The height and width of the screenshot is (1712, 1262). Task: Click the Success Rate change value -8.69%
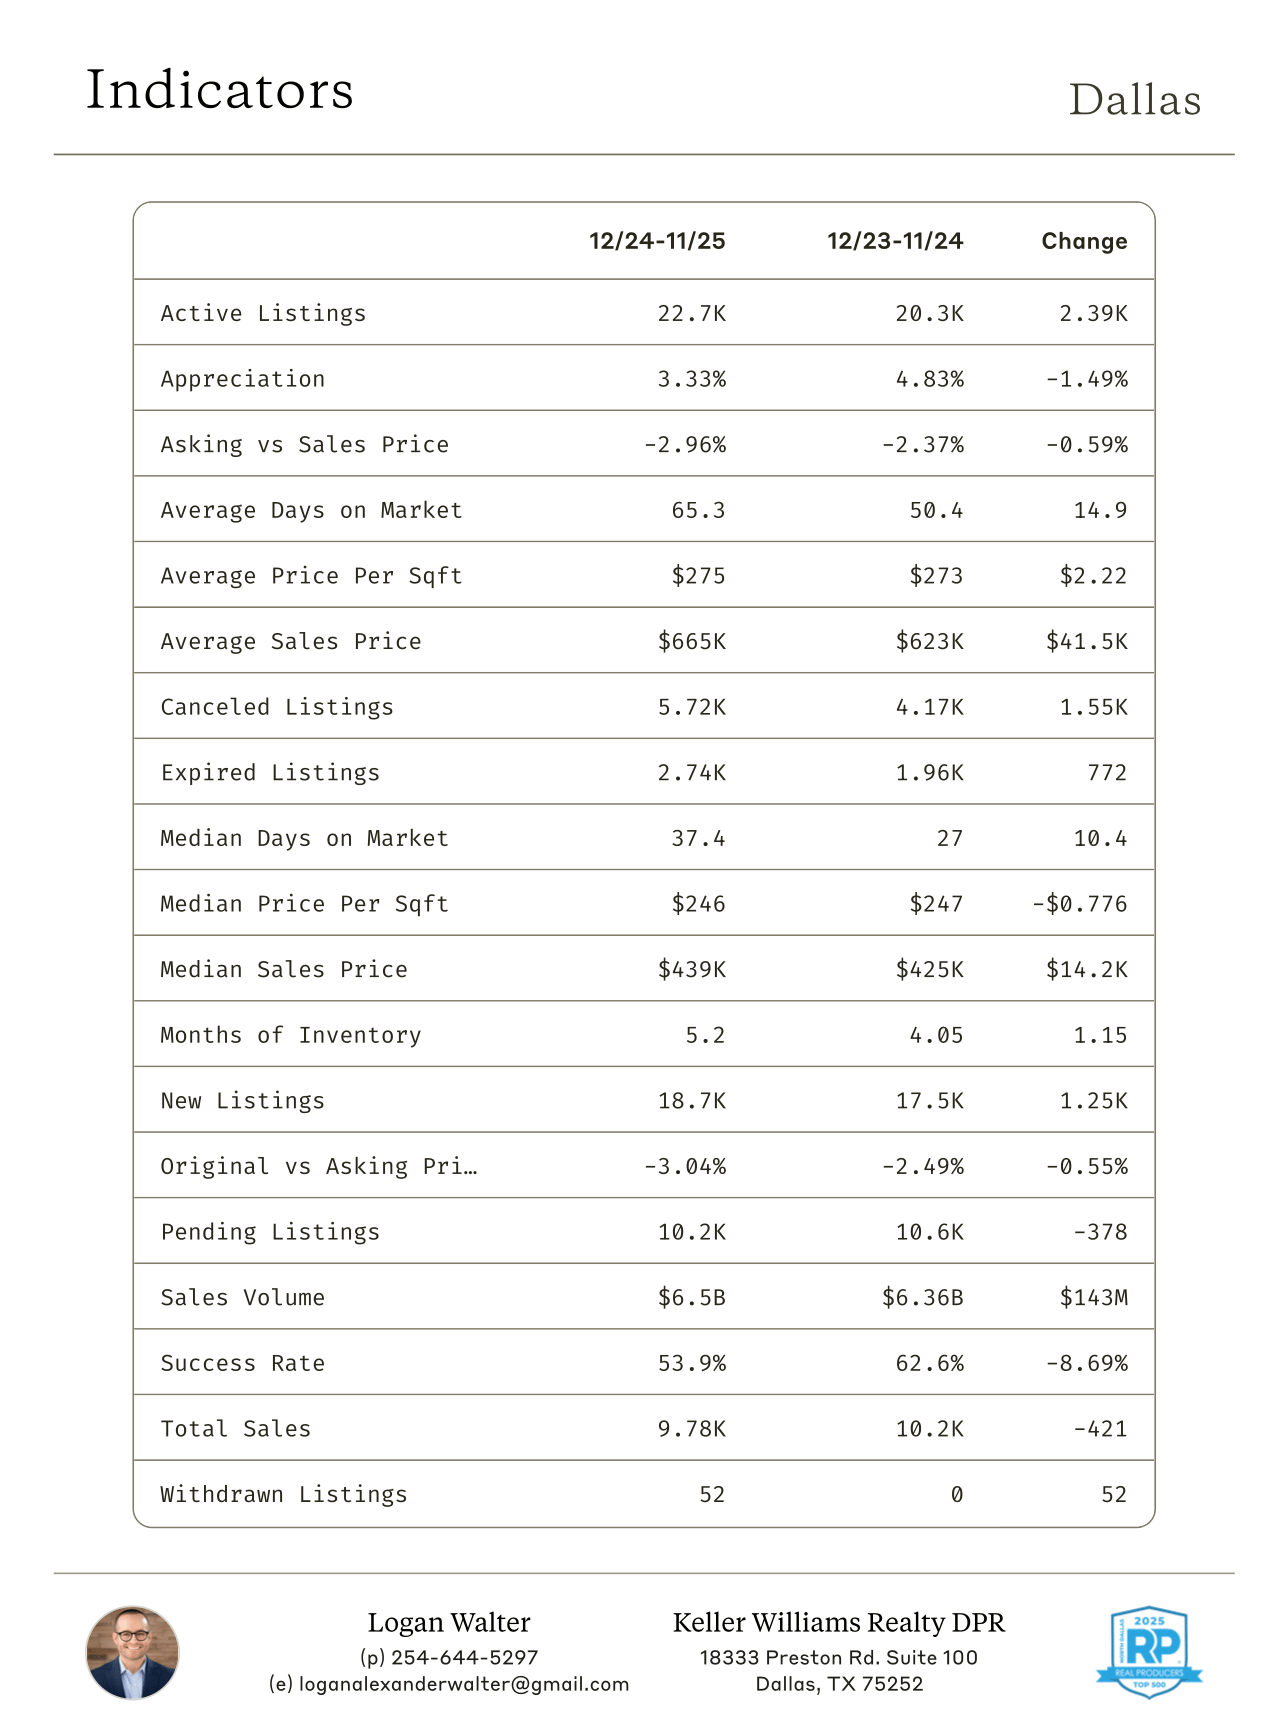[x=1087, y=1363]
